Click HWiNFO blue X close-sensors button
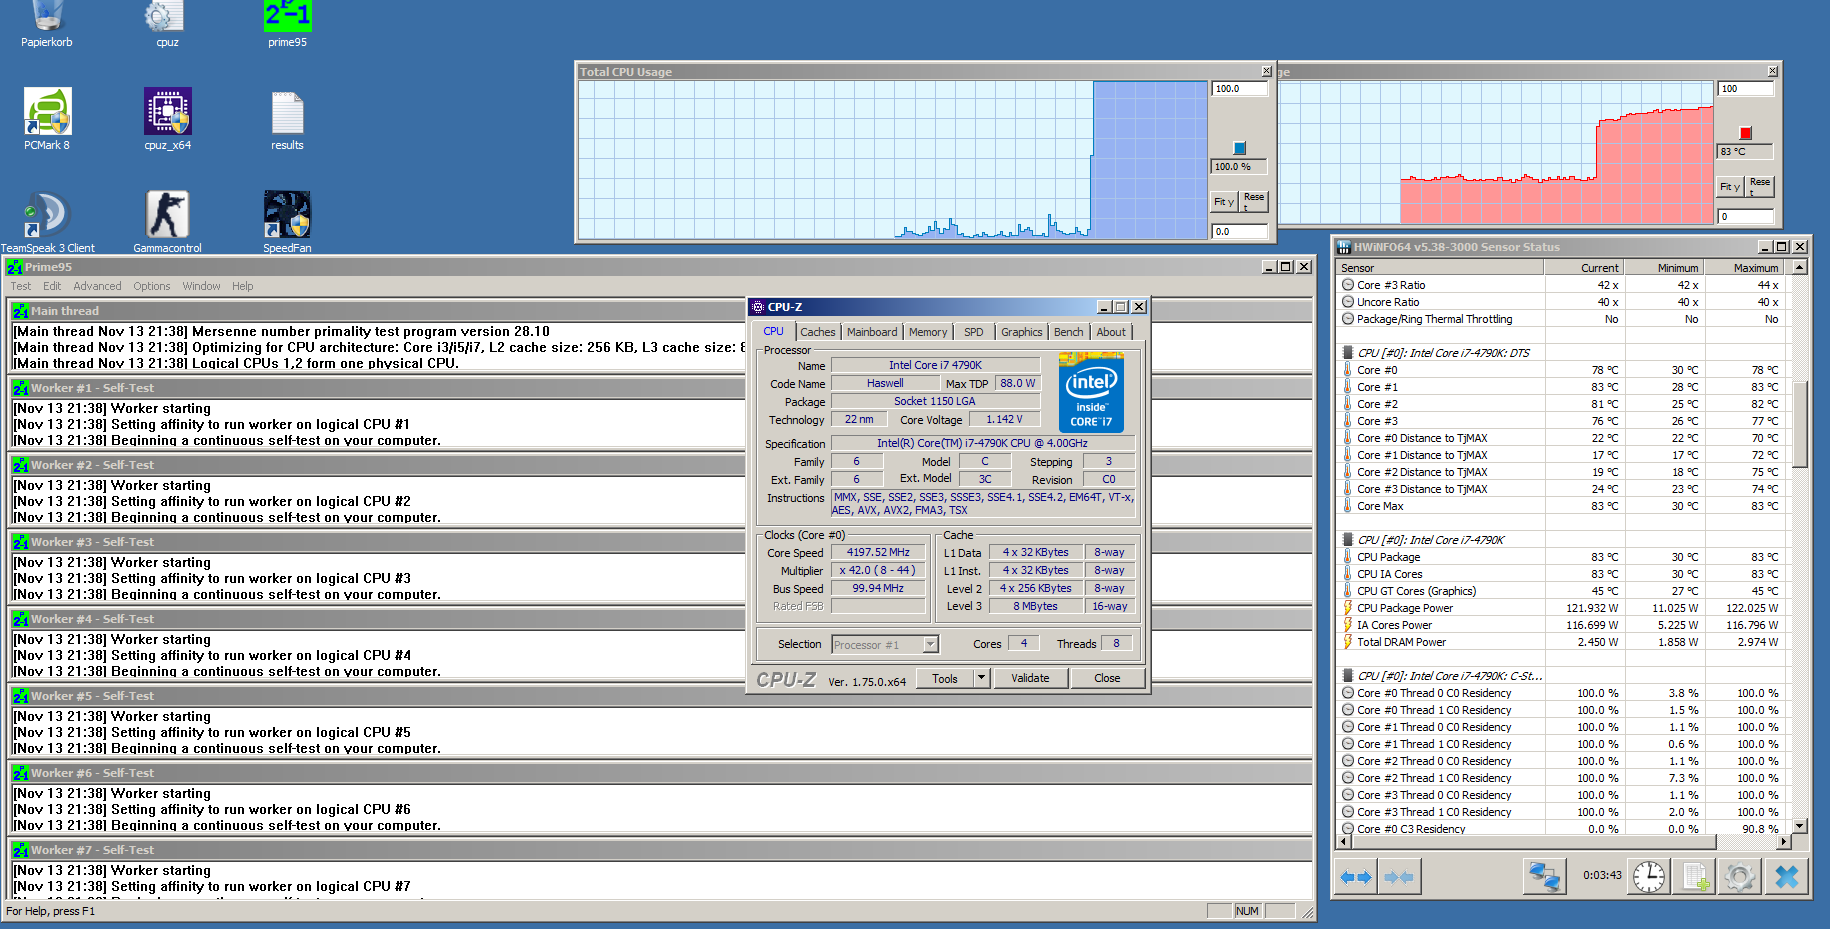The height and width of the screenshot is (929, 1830). [x=1786, y=877]
